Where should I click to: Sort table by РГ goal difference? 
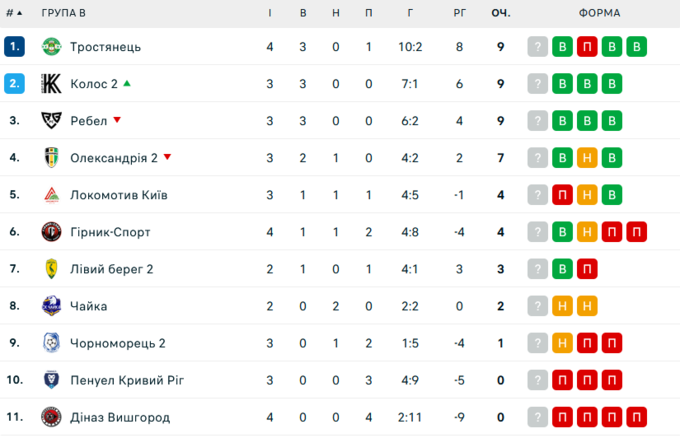(x=459, y=13)
